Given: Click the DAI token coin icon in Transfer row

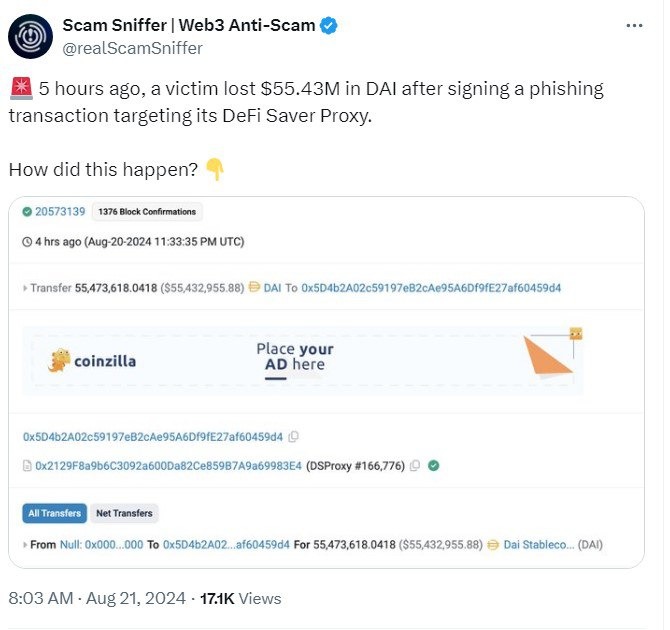Looking at the screenshot, I should (x=254, y=288).
